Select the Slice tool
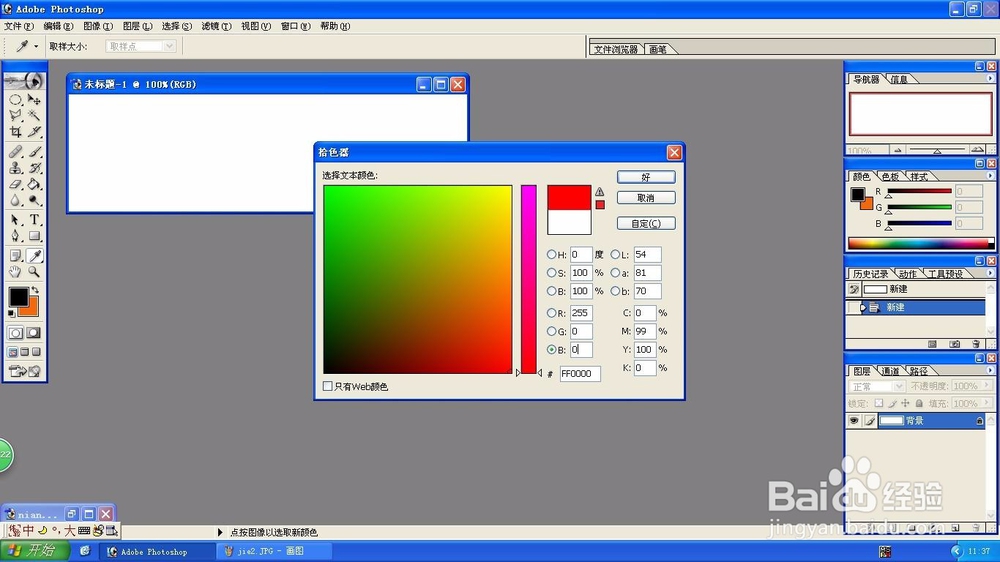1000x562 pixels. tap(34, 131)
